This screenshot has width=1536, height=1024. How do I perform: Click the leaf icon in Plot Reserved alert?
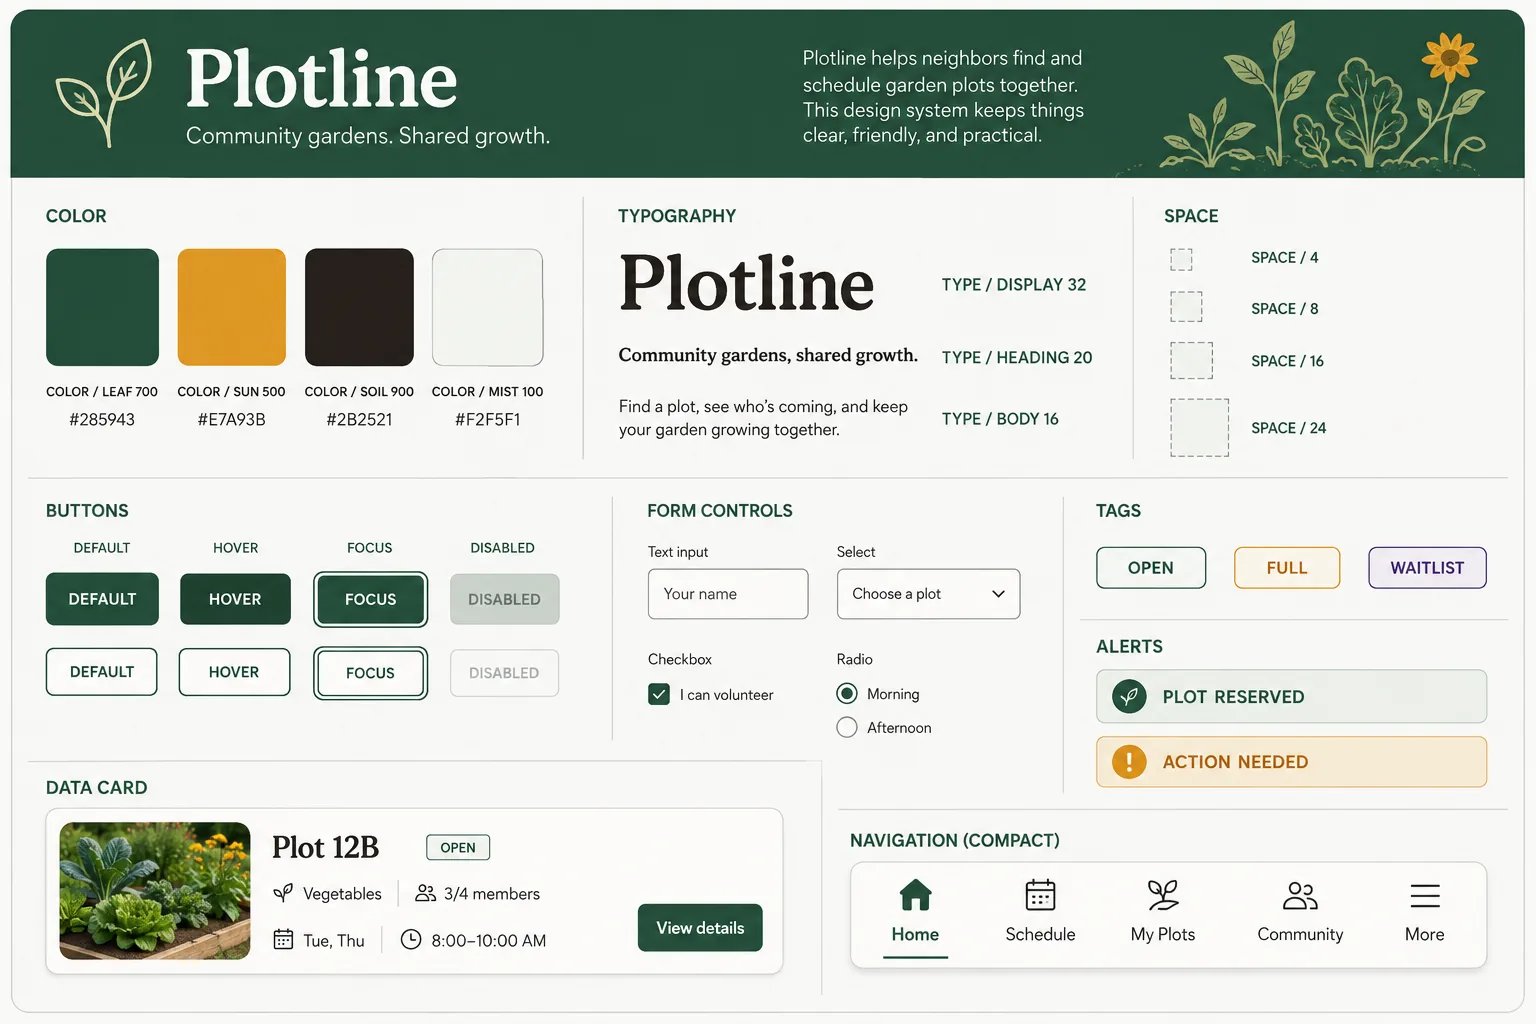click(x=1129, y=696)
